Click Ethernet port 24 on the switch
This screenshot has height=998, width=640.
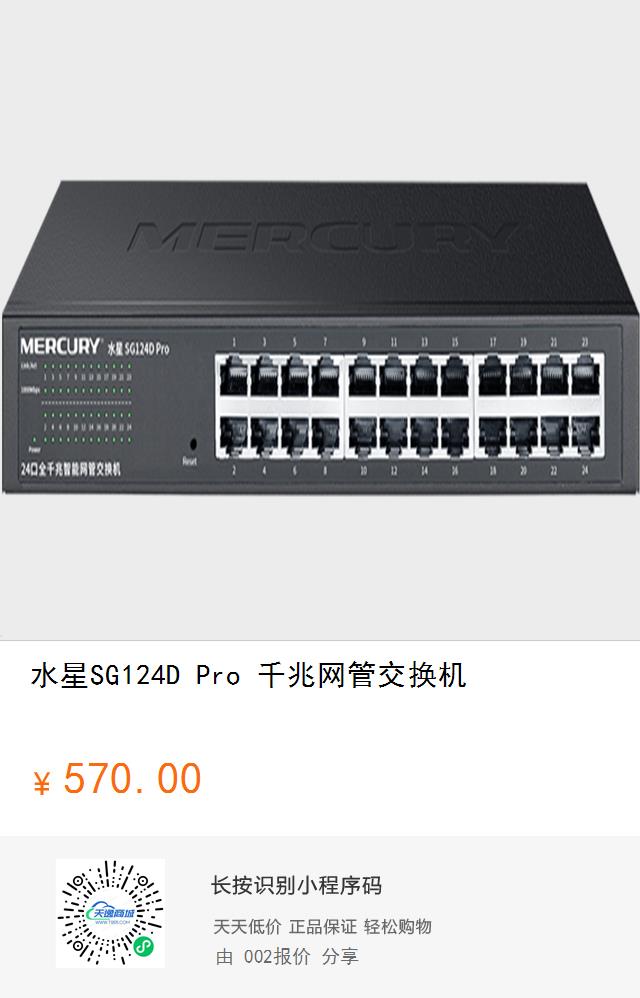(x=585, y=437)
